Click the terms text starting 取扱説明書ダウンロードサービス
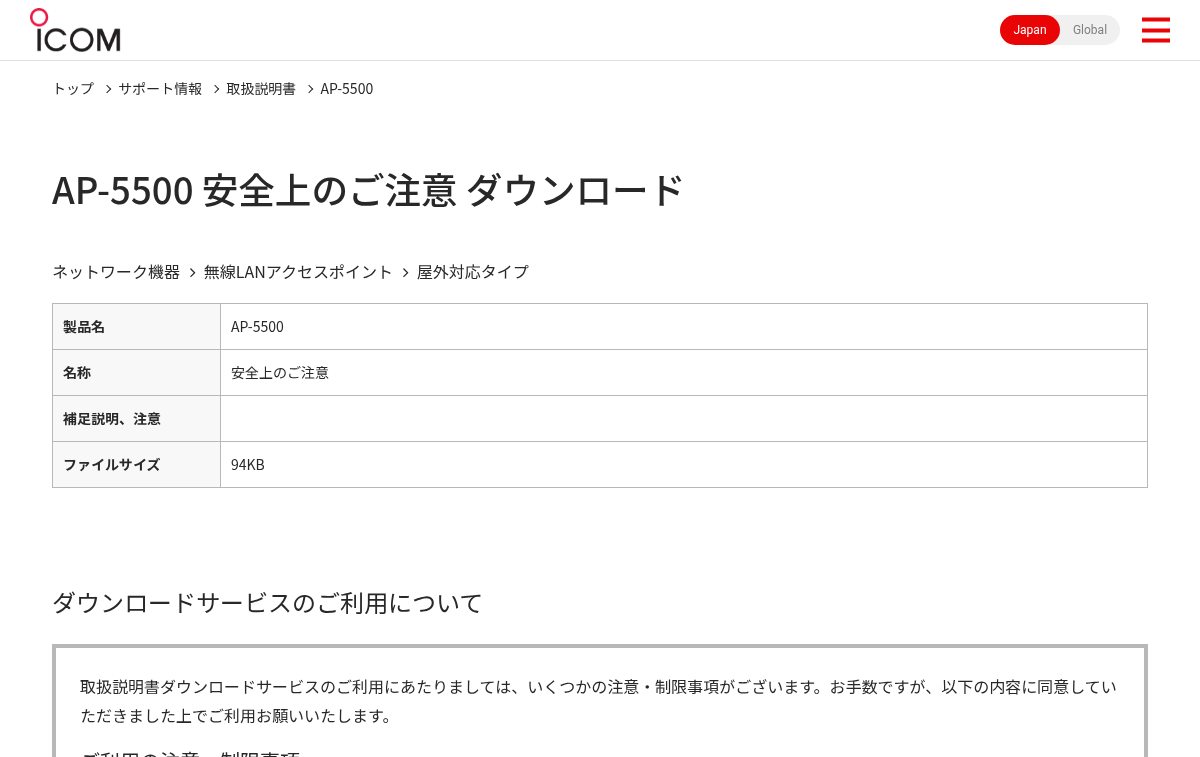Image resolution: width=1200 pixels, height=757 pixels. pos(598,702)
